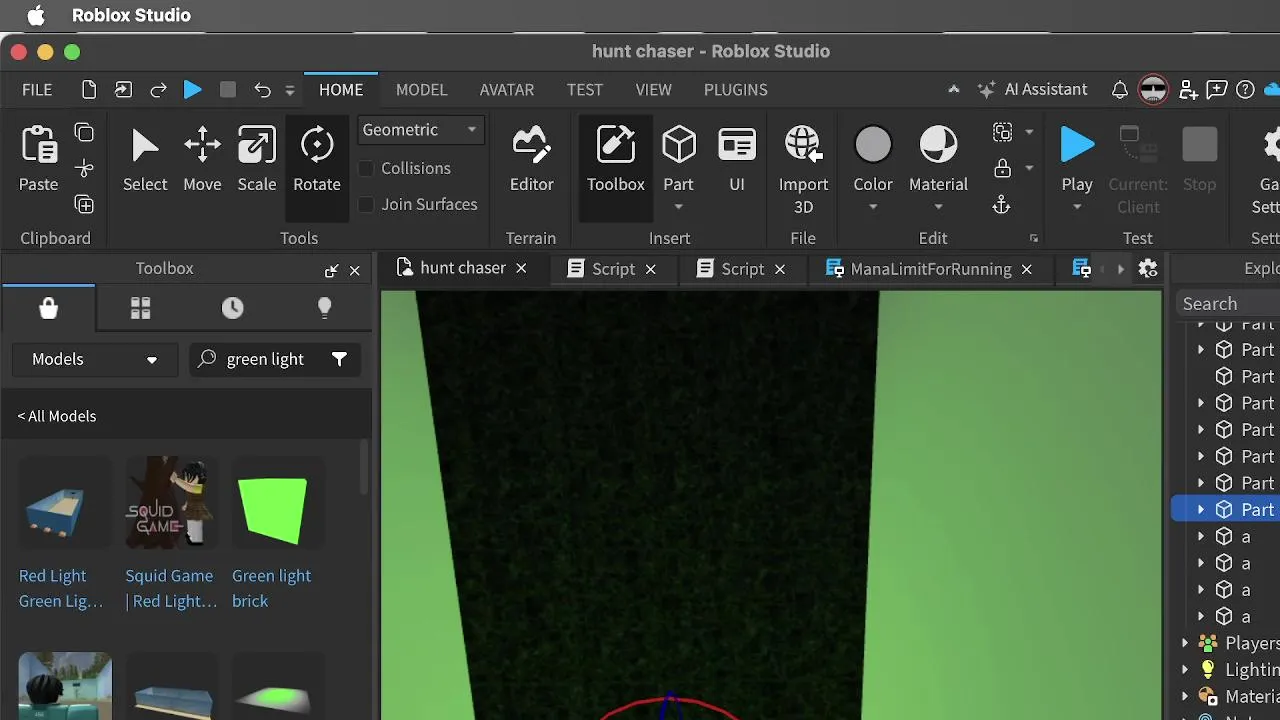
Task: Switch to the PLUGINS ribbon tab
Action: (x=736, y=90)
